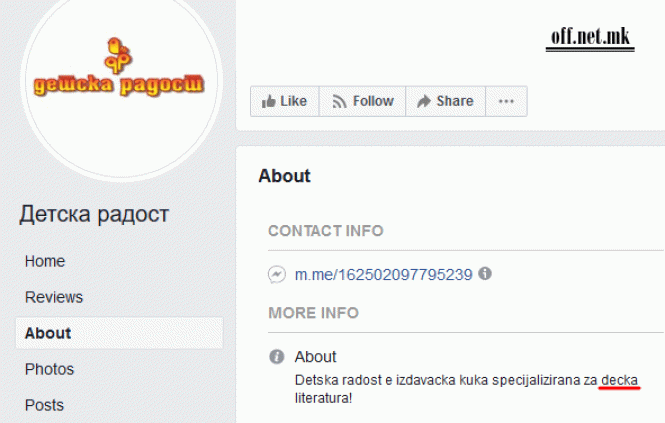Open the three-dots more options menu
This screenshot has width=665, height=423.
[506, 101]
